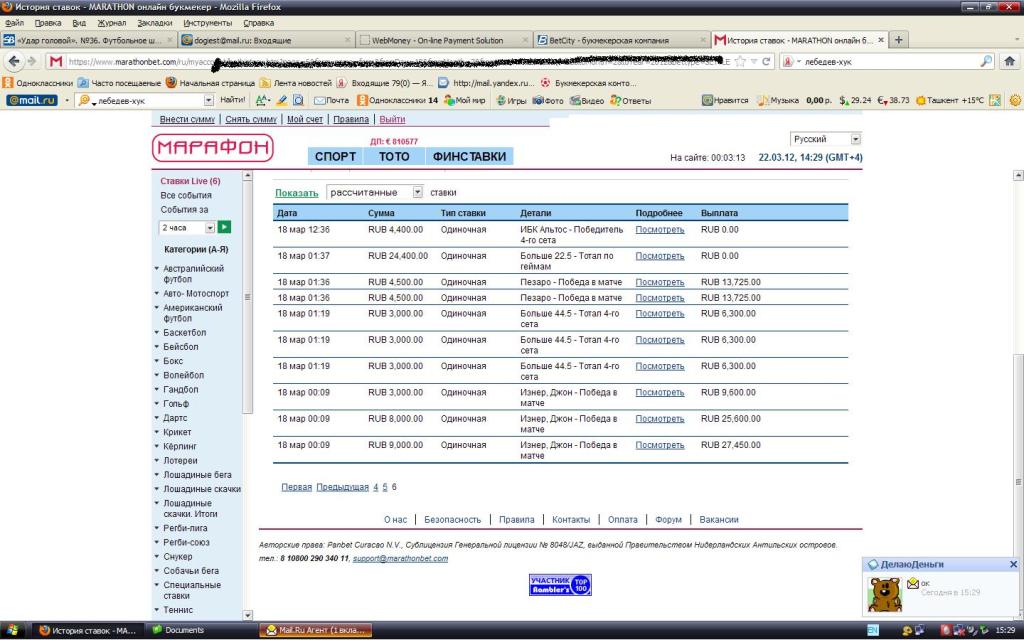Open the ФИНСТАВКИ section tab

[x=470, y=157]
